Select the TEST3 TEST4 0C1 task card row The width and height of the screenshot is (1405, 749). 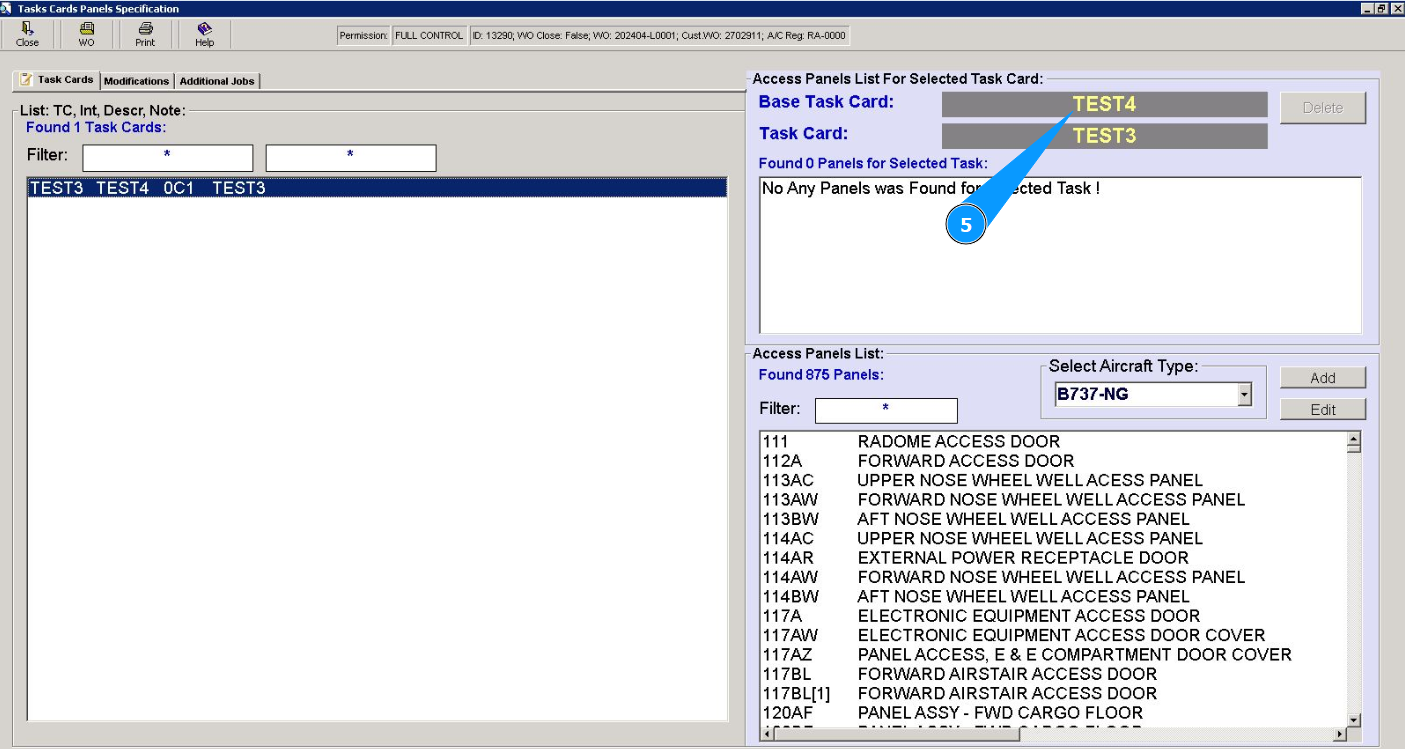377,188
